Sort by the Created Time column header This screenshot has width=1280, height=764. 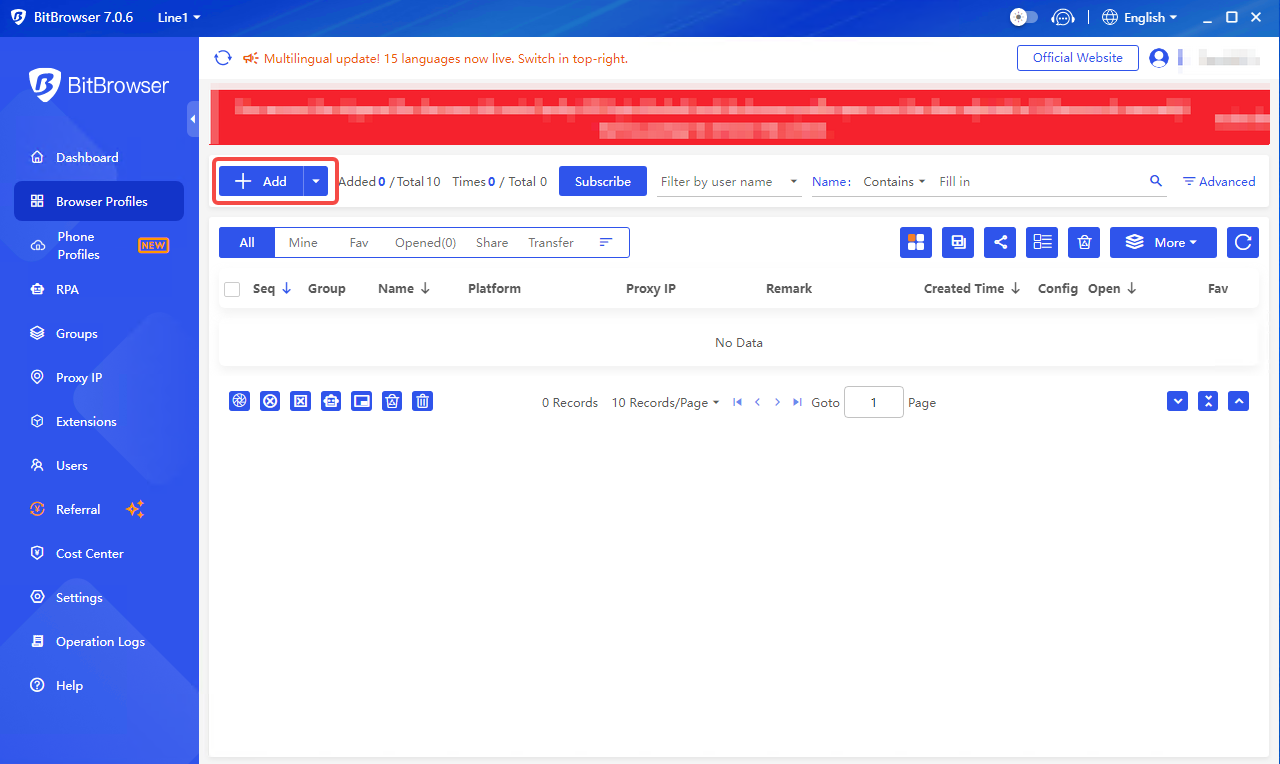tap(972, 288)
